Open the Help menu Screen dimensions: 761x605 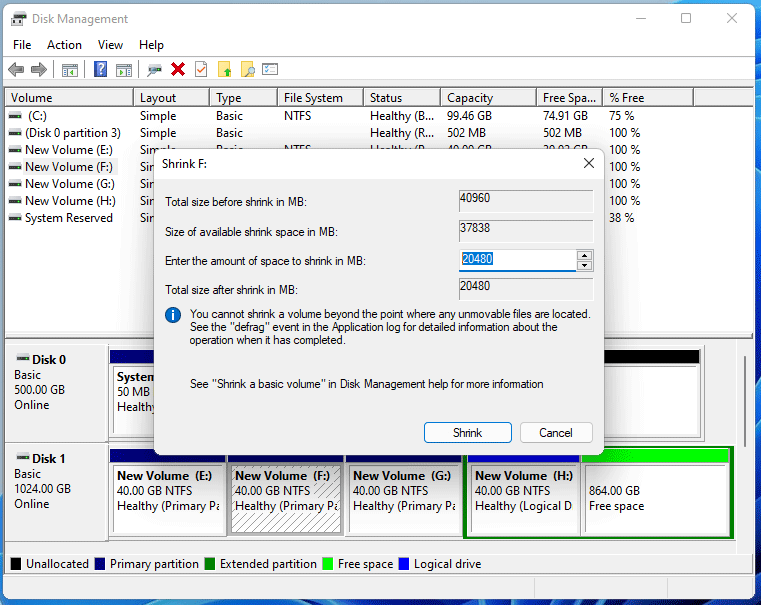151,45
